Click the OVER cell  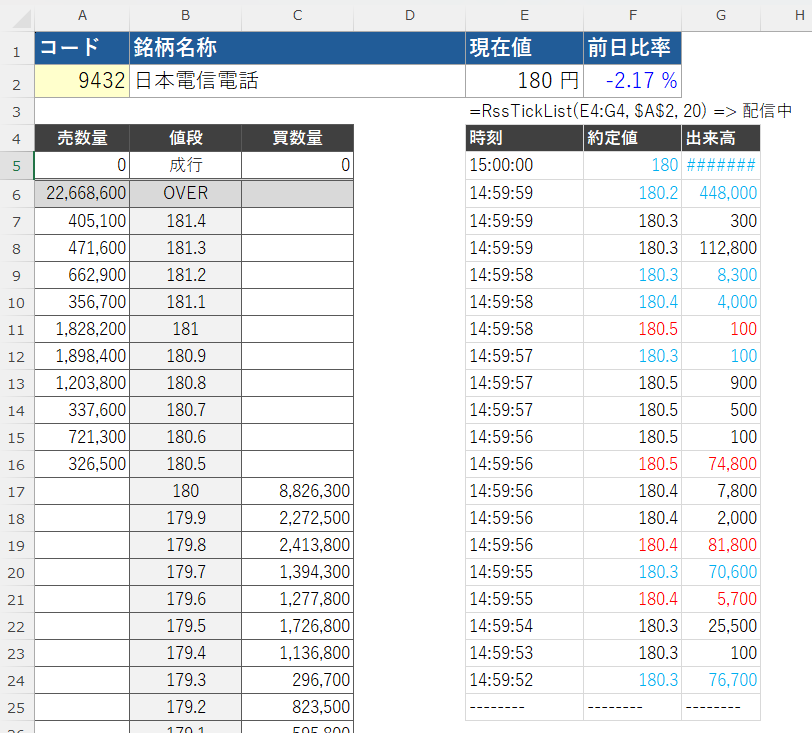pos(185,194)
